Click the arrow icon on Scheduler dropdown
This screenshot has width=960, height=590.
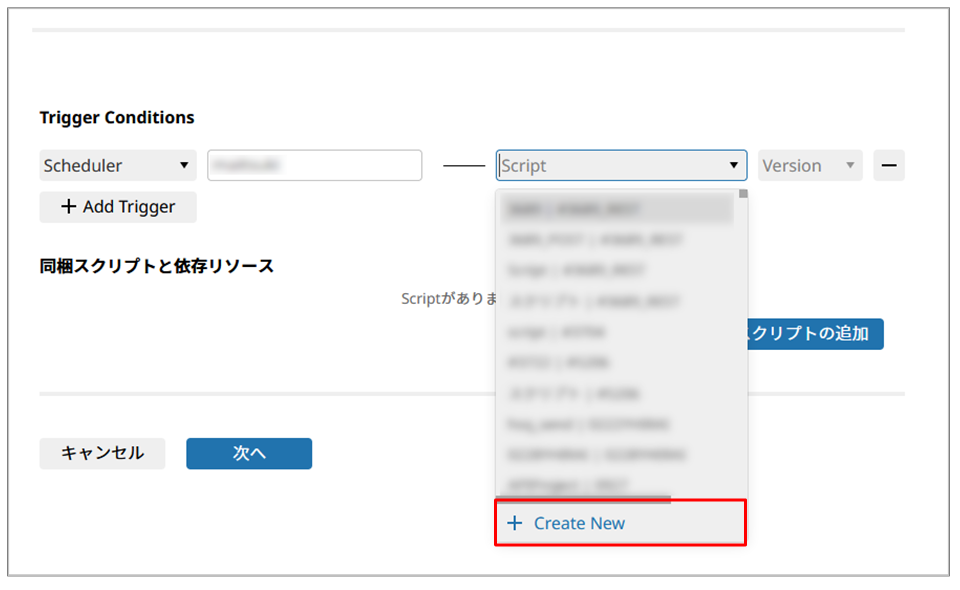tap(183, 166)
